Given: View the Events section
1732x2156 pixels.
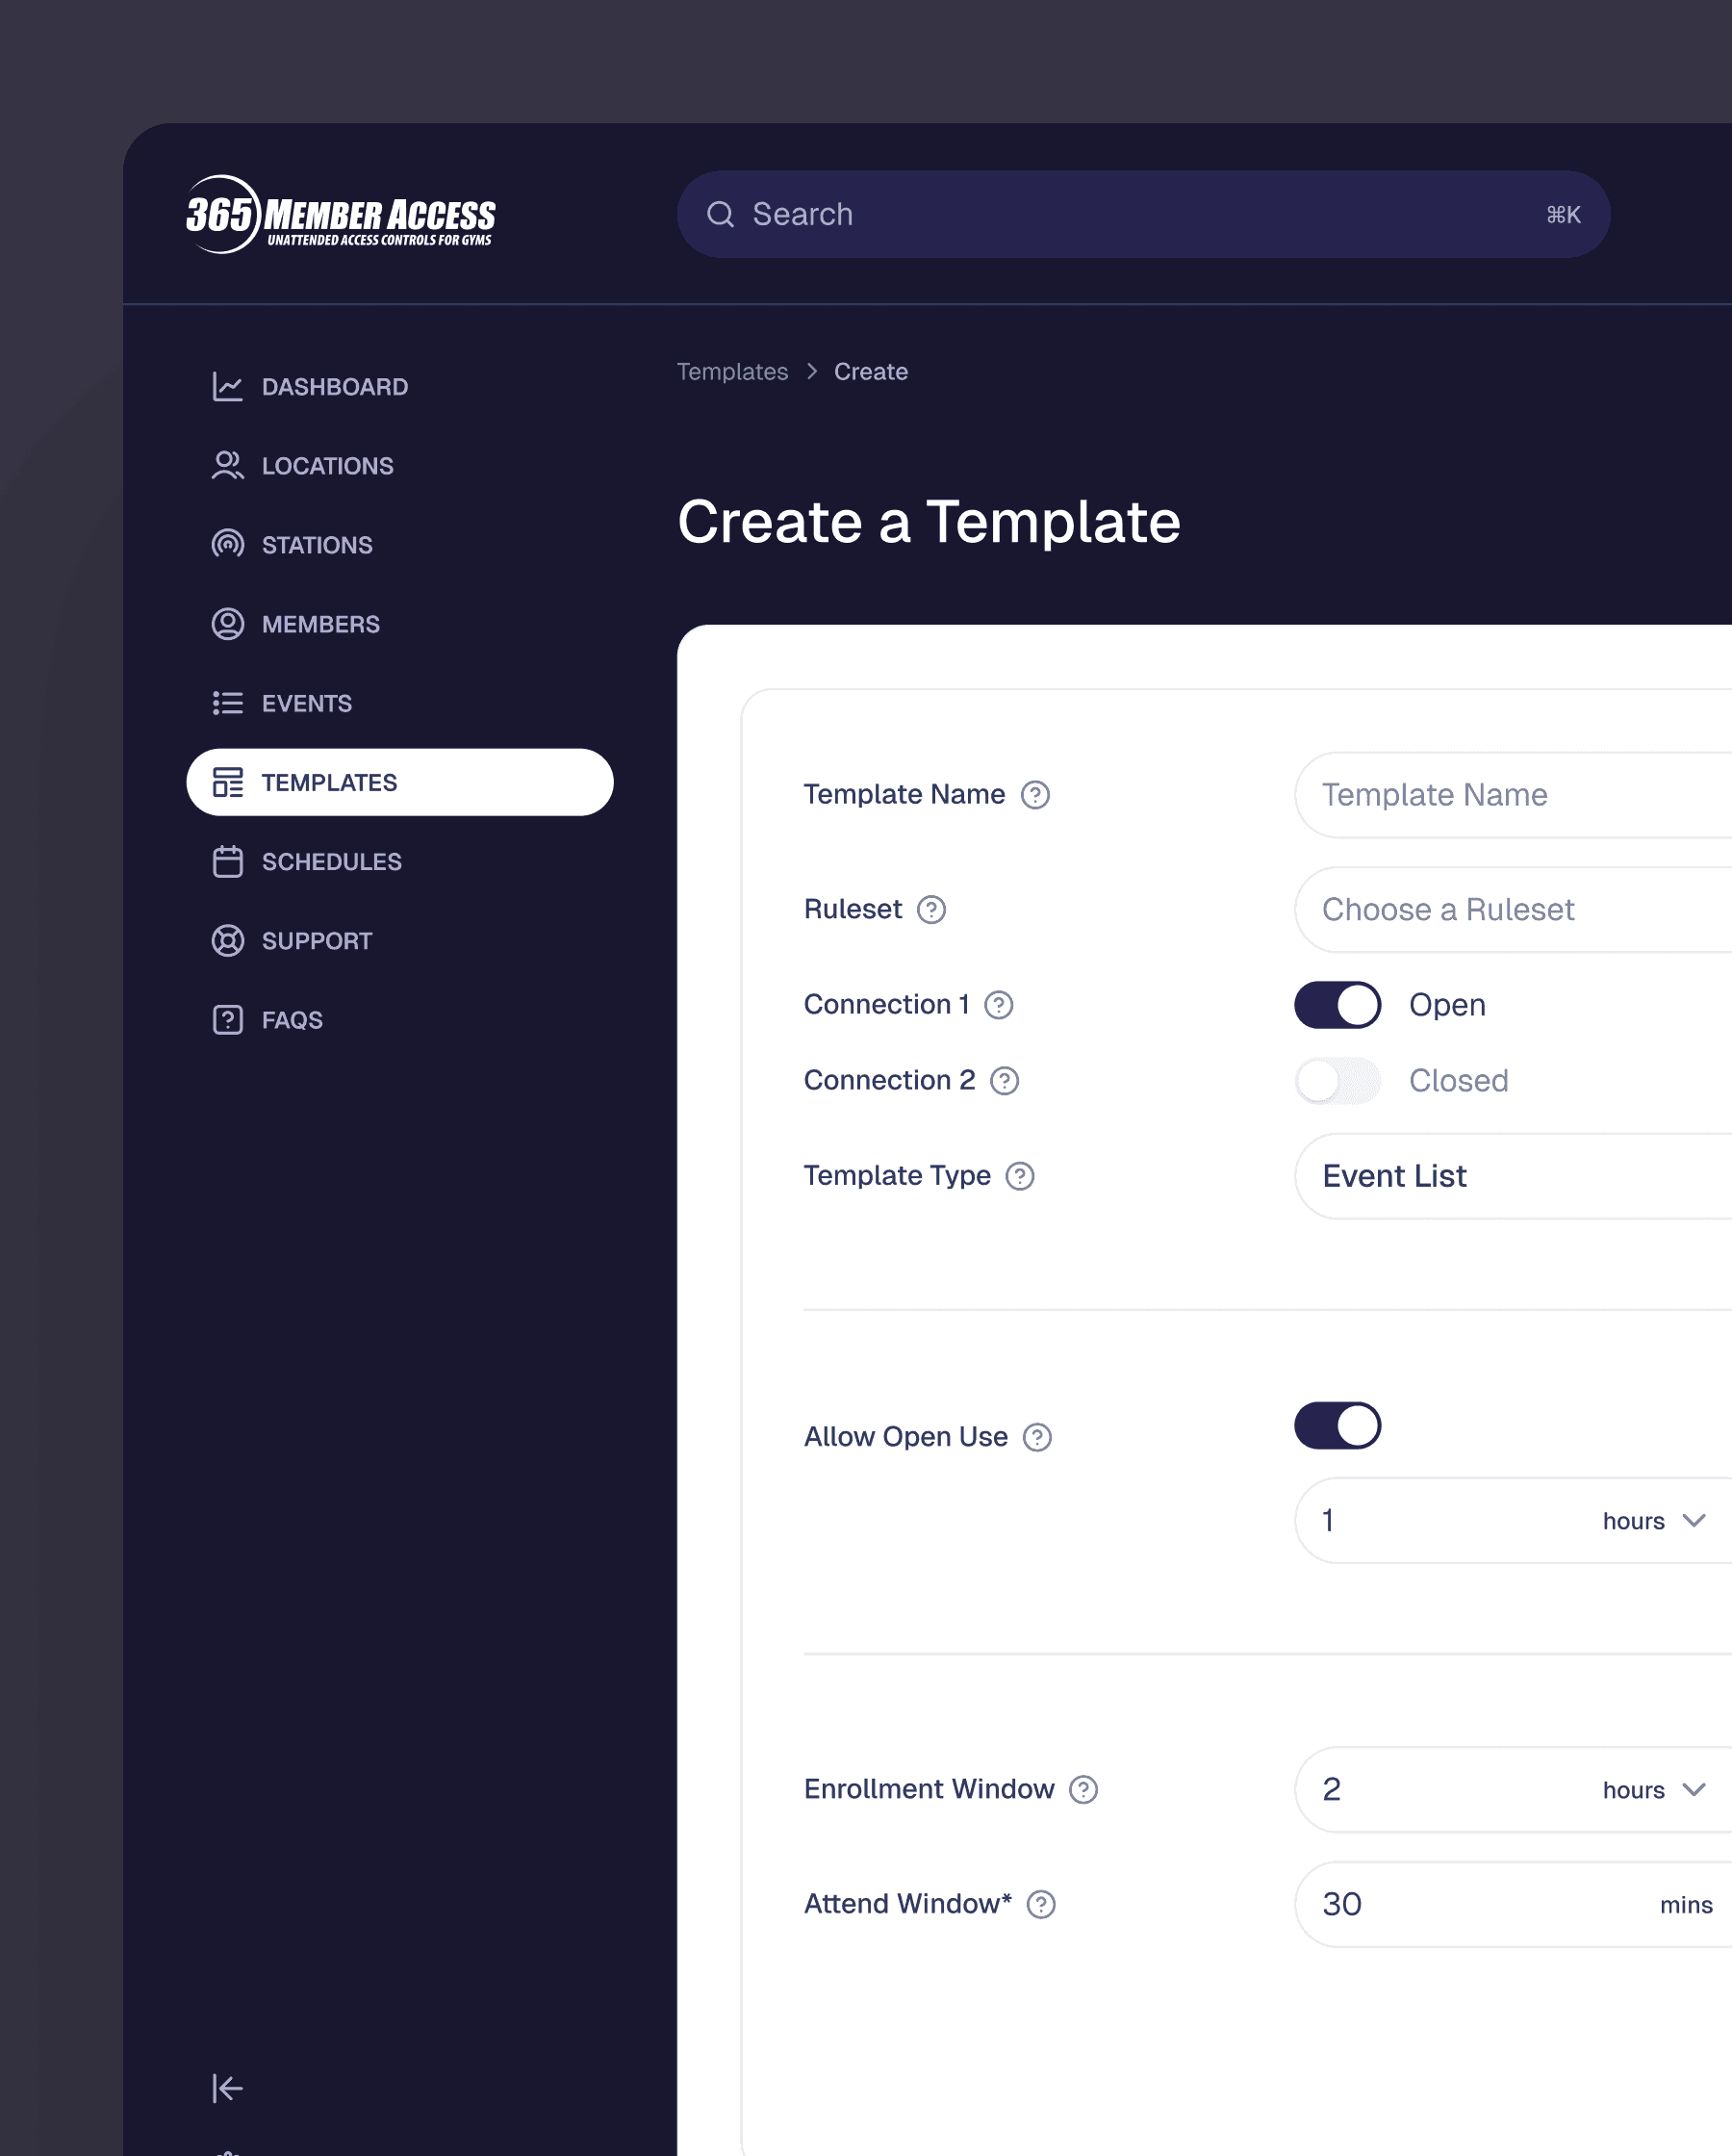Looking at the screenshot, I should (x=399, y=703).
